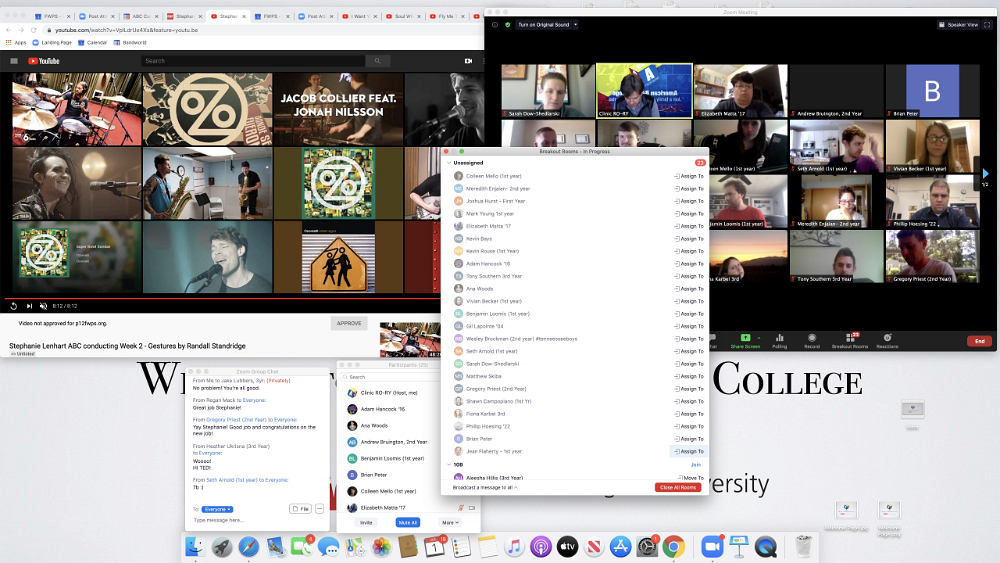Enter full screen in the Zoom window

[x=987, y=25]
